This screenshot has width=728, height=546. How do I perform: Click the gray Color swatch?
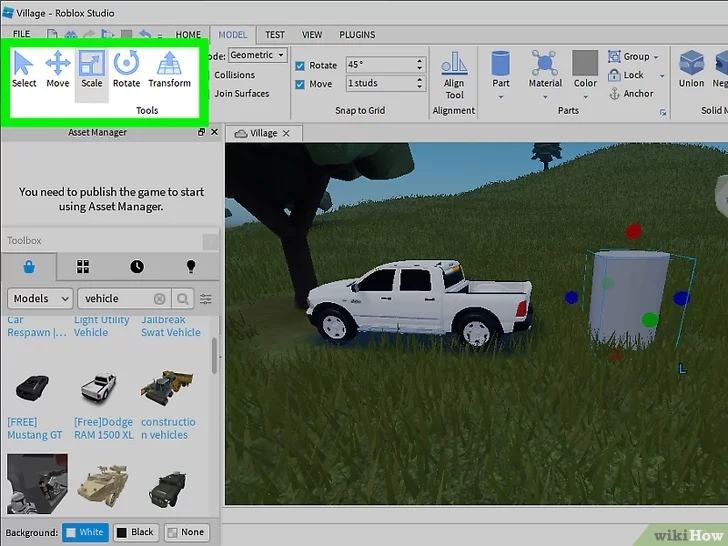click(x=585, y=63)
